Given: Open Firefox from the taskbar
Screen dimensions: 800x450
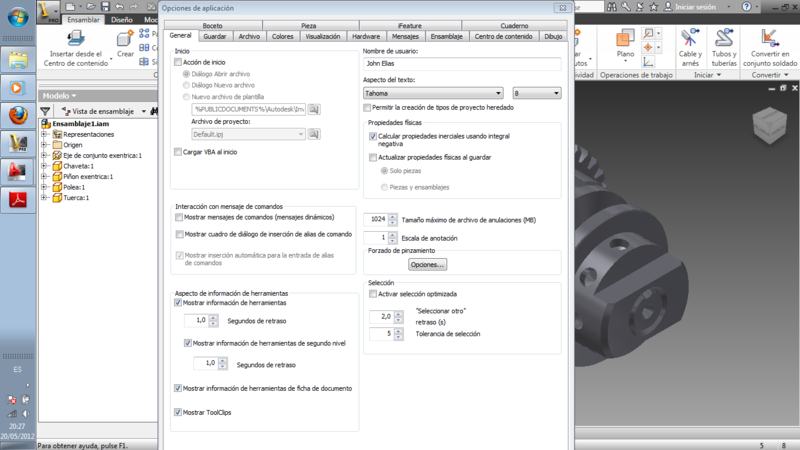Looking at the screenshot, I should [x=18, y=115].
